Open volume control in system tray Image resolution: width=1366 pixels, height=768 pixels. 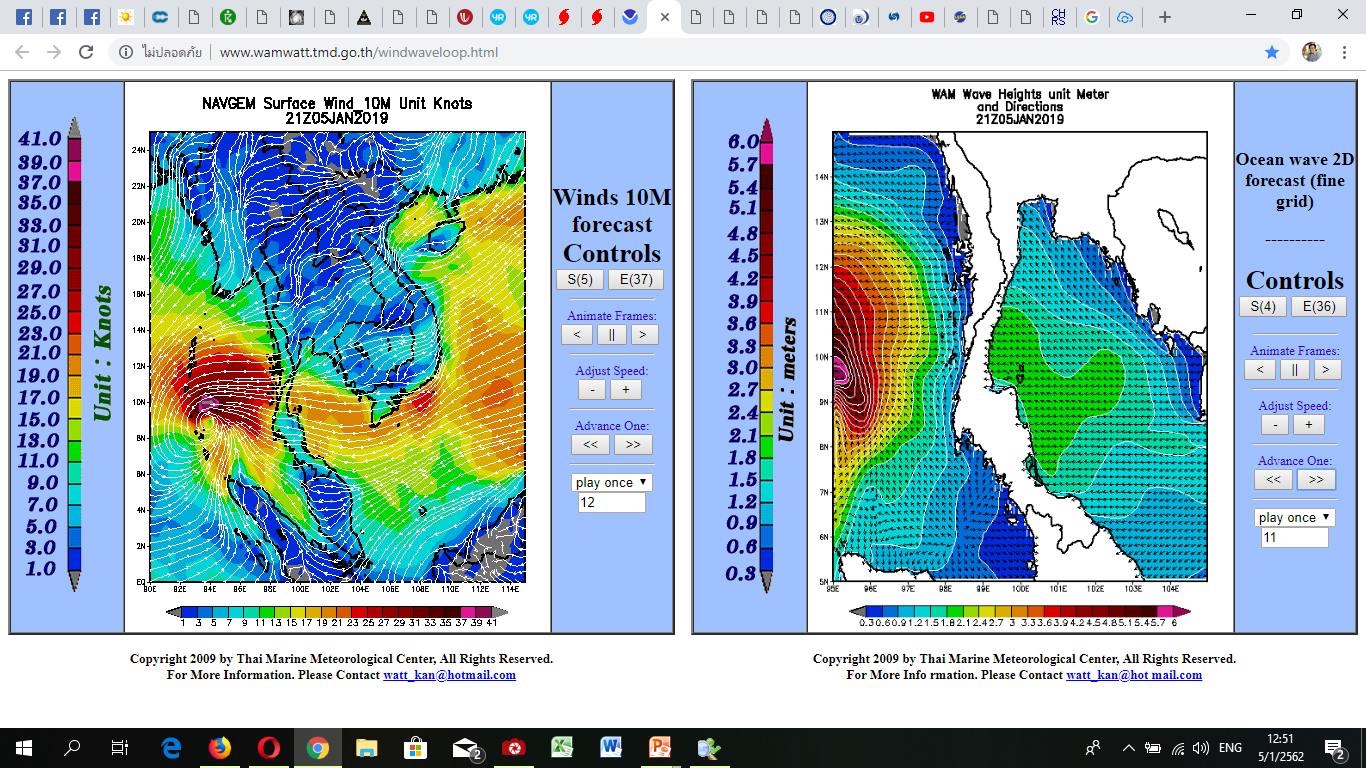[x=1201, y=748]
